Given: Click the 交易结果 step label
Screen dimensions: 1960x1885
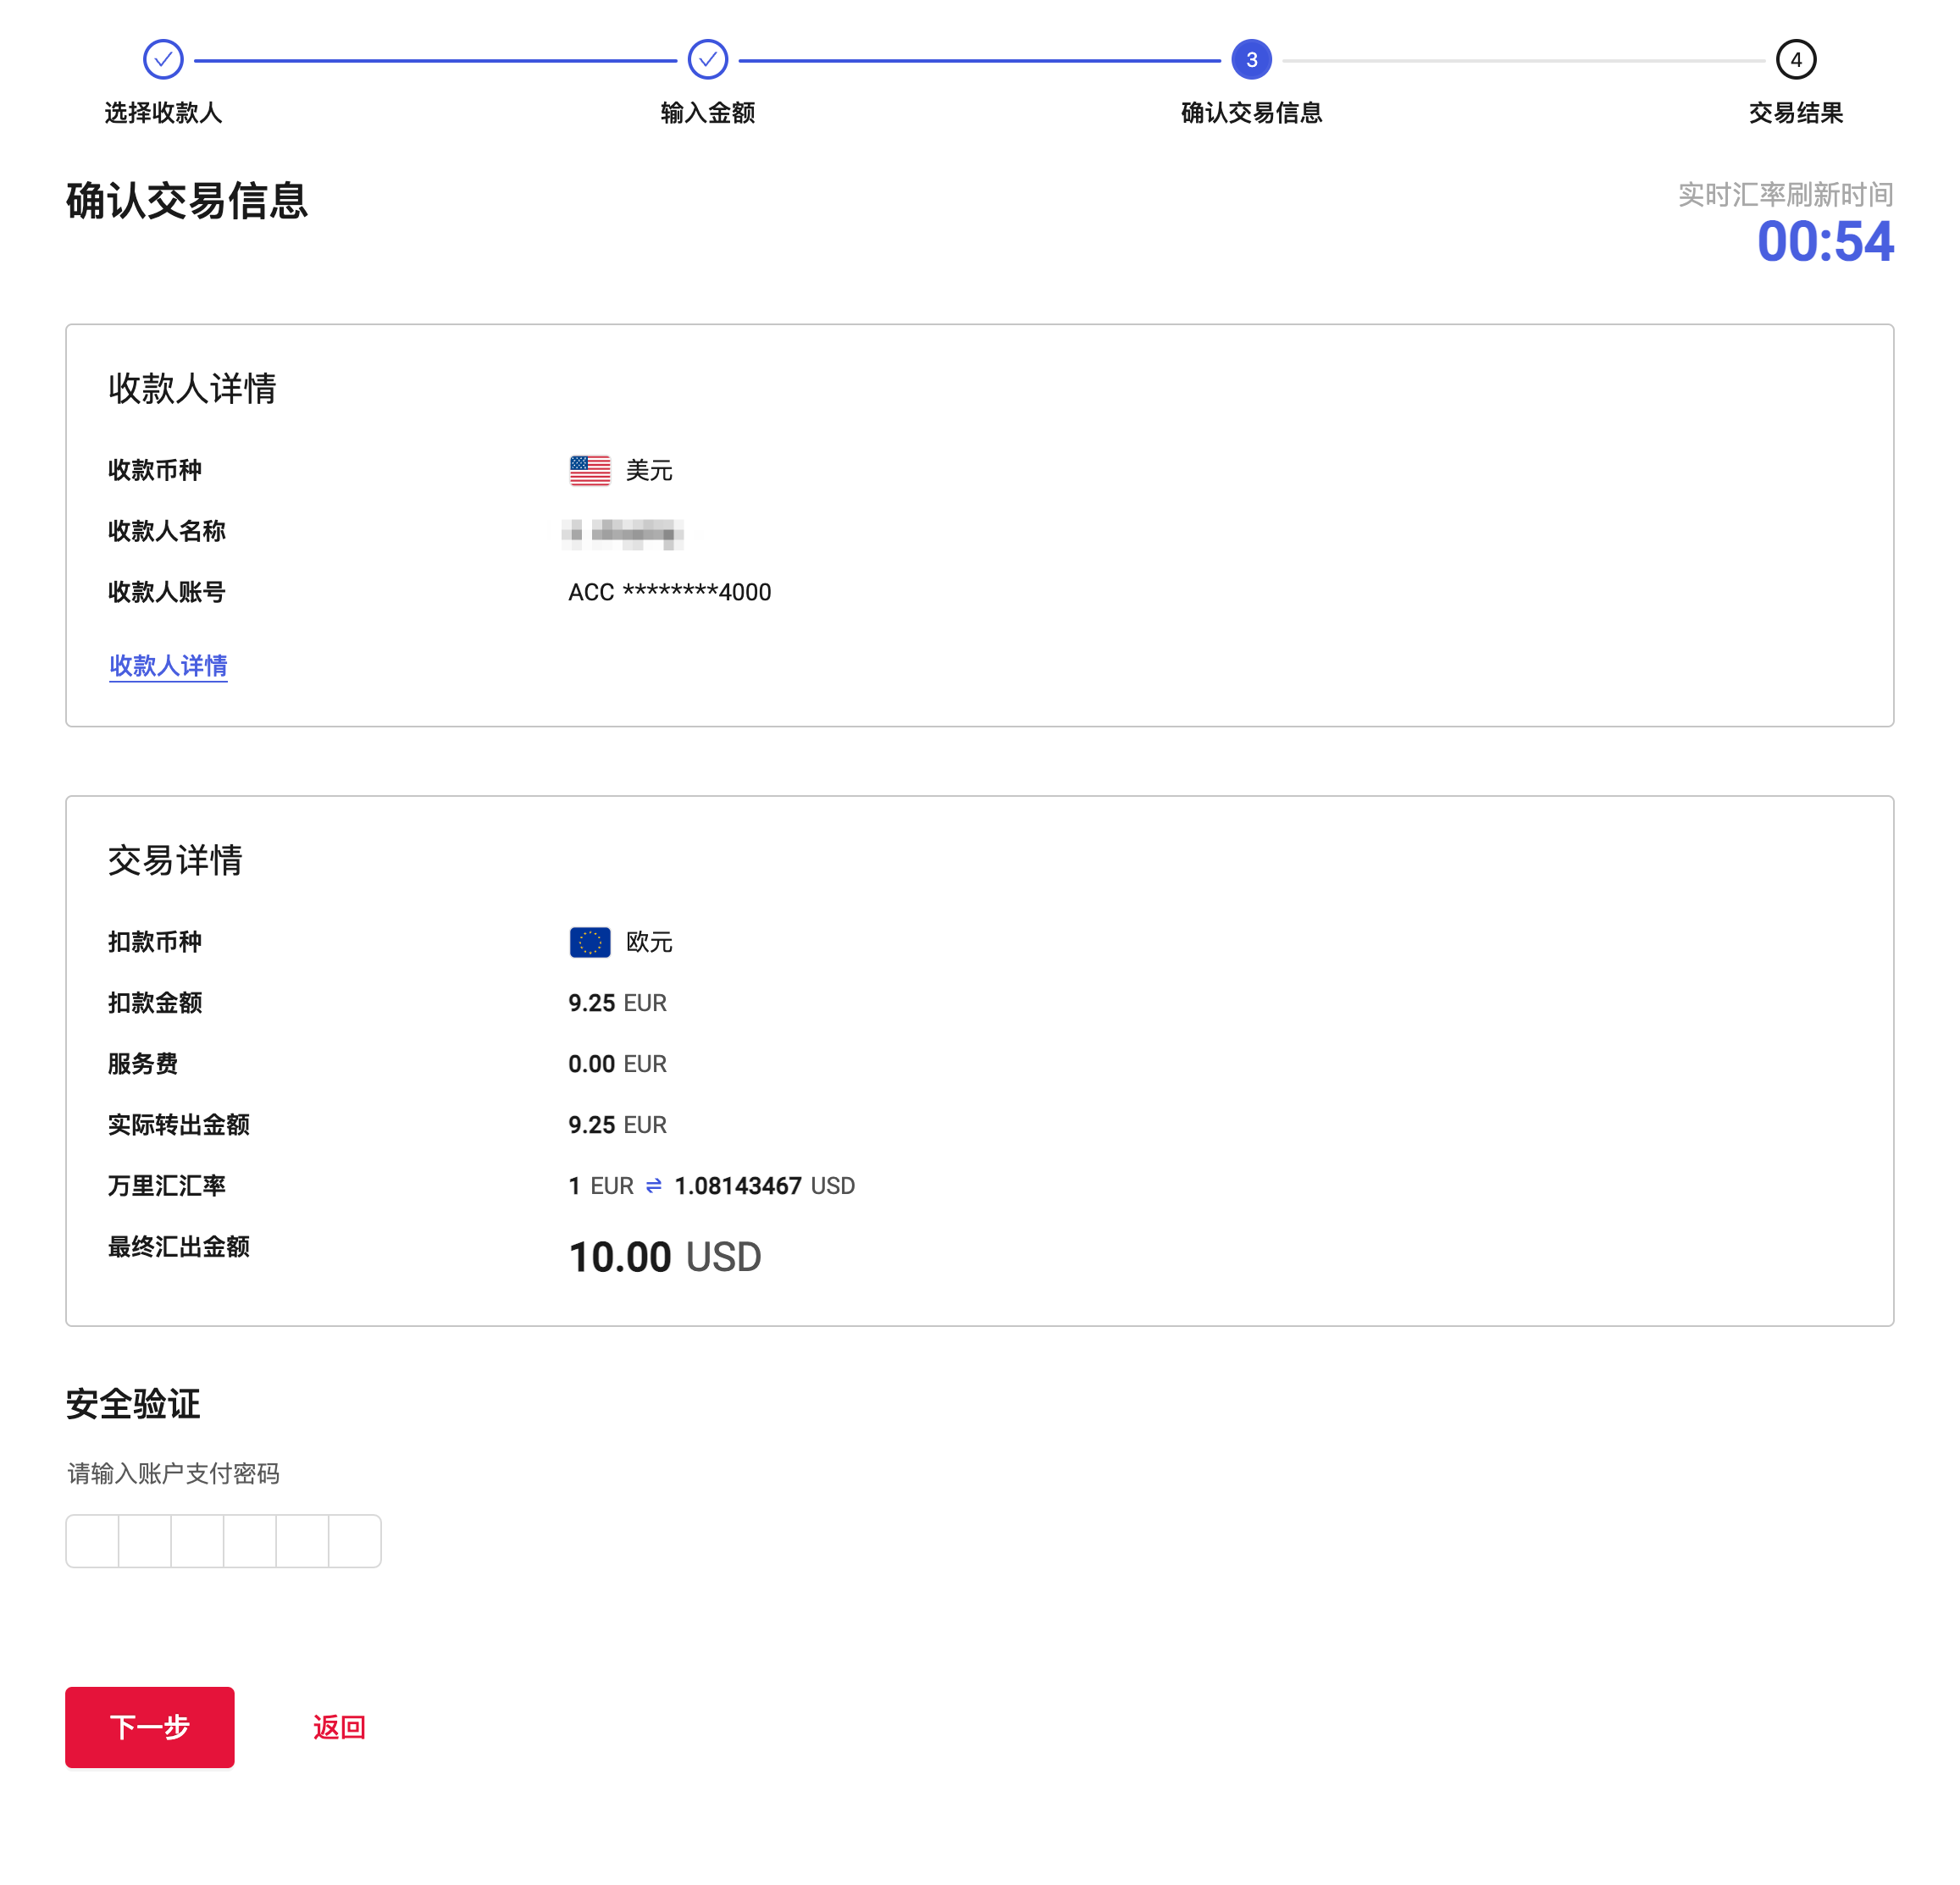Looking at the screenshot, I should [1796, 113].
